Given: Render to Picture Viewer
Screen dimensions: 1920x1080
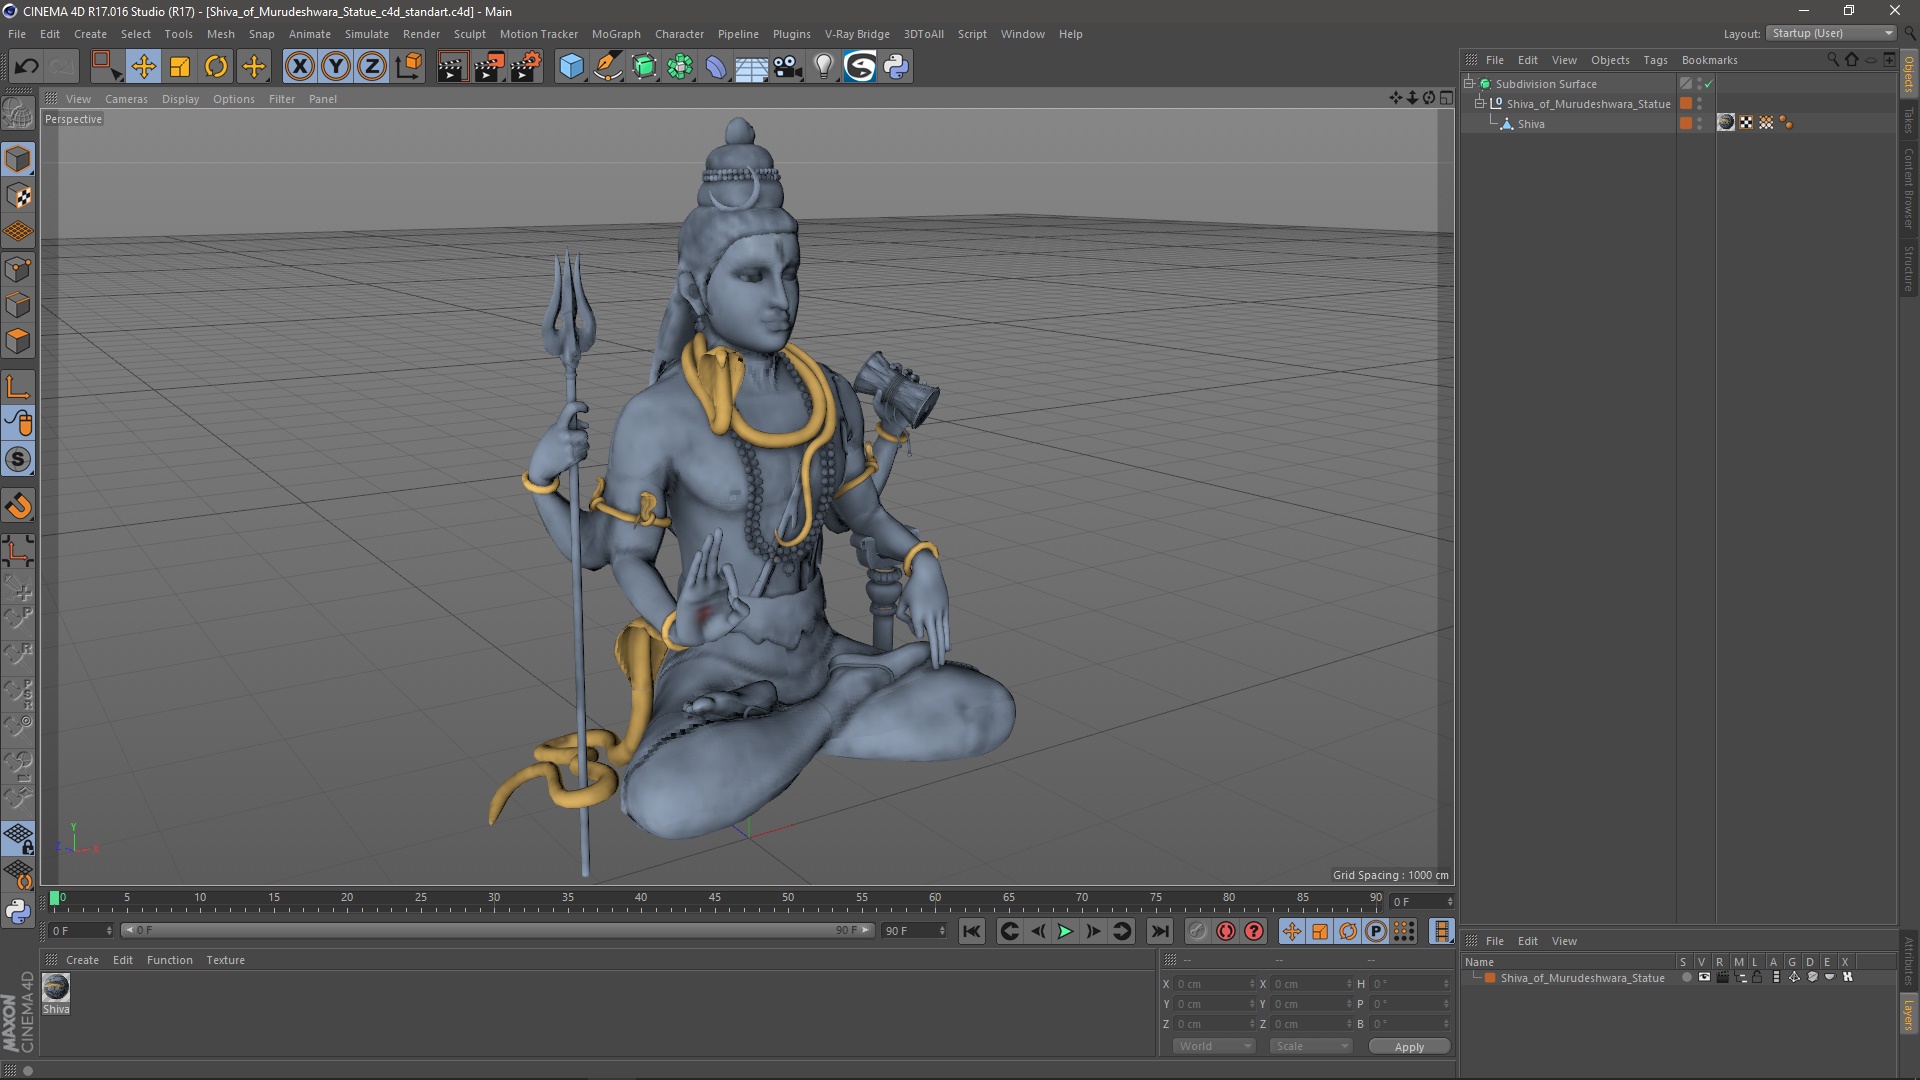Looking at the screenshot, I should tap(489, 66).
